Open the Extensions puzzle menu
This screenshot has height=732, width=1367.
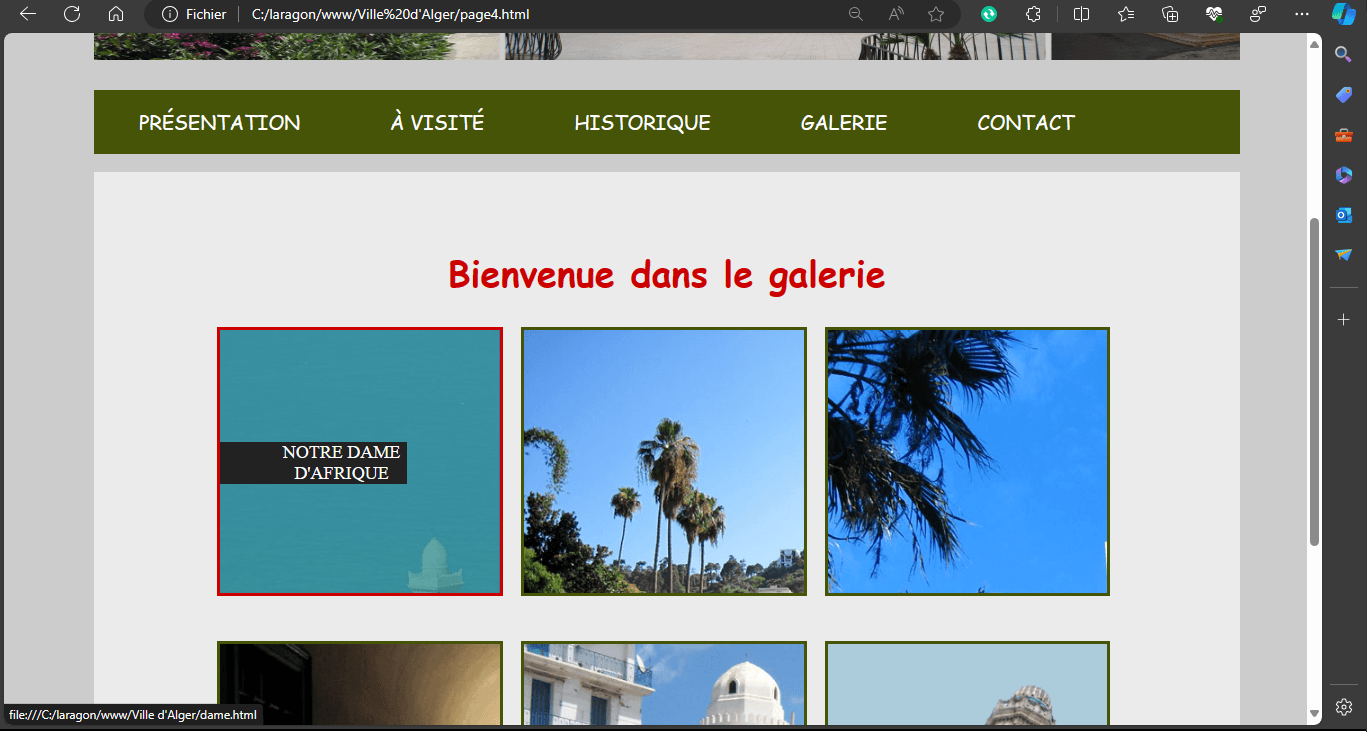(1034, 14)
